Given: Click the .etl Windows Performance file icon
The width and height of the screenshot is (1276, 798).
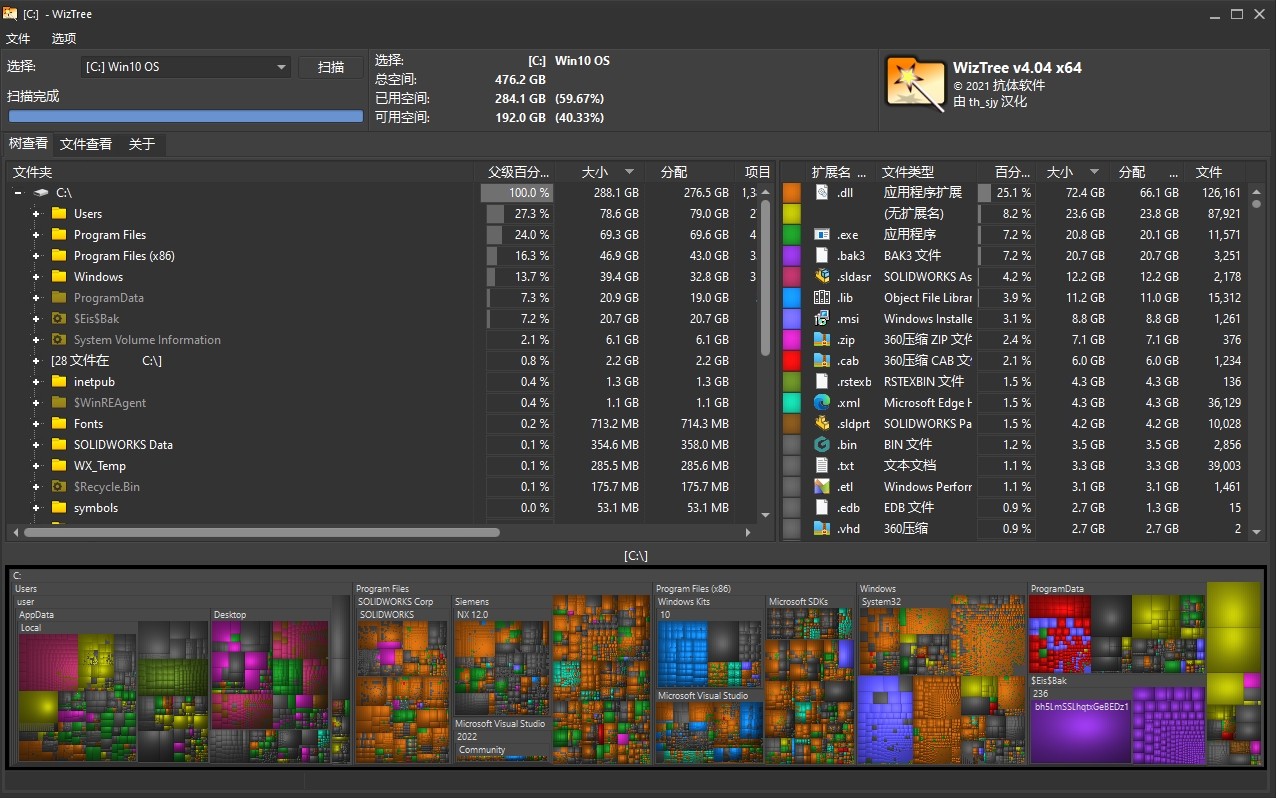Looking at the screenshot, I should pyautogui.click(x=822, y=487).
